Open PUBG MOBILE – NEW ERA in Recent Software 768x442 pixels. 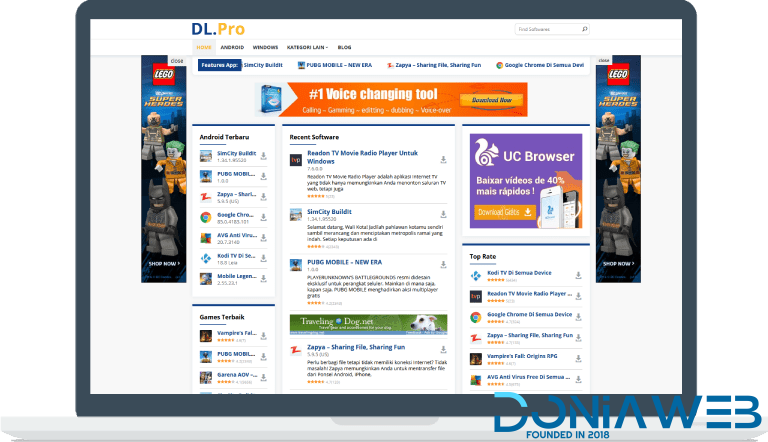344,262
